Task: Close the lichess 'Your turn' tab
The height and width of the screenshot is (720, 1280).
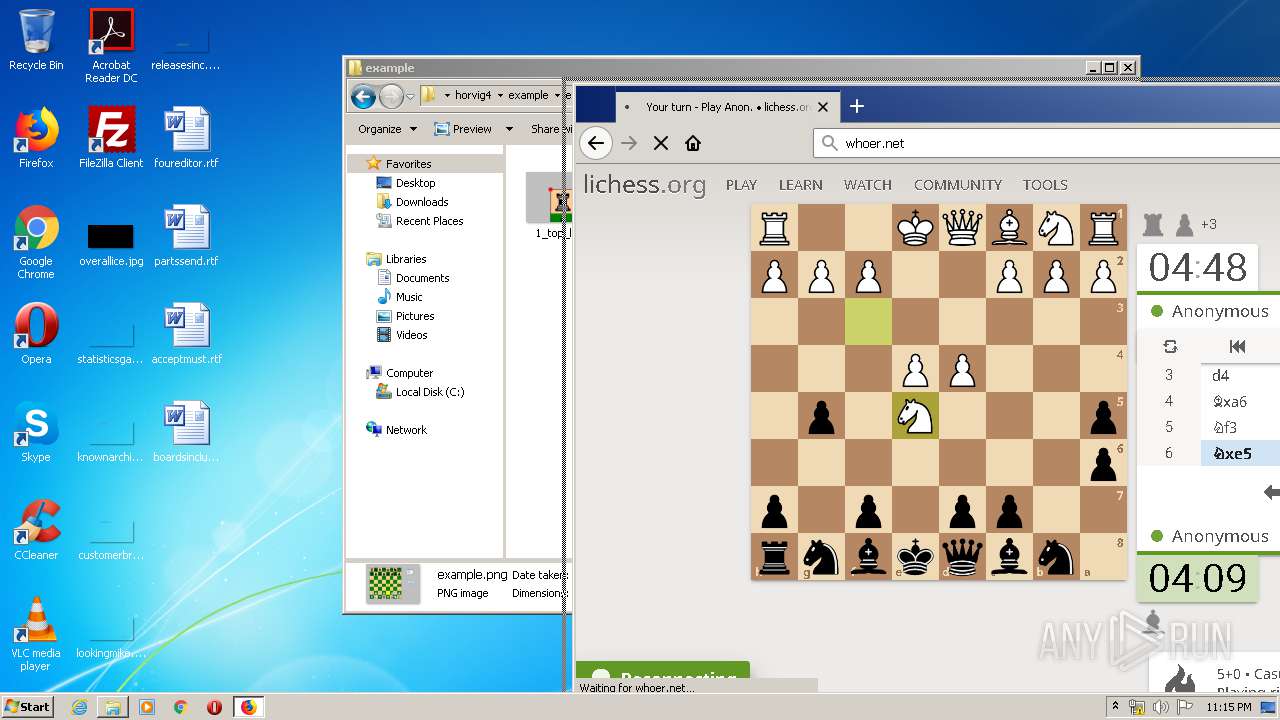Action: tap(823, 106)
